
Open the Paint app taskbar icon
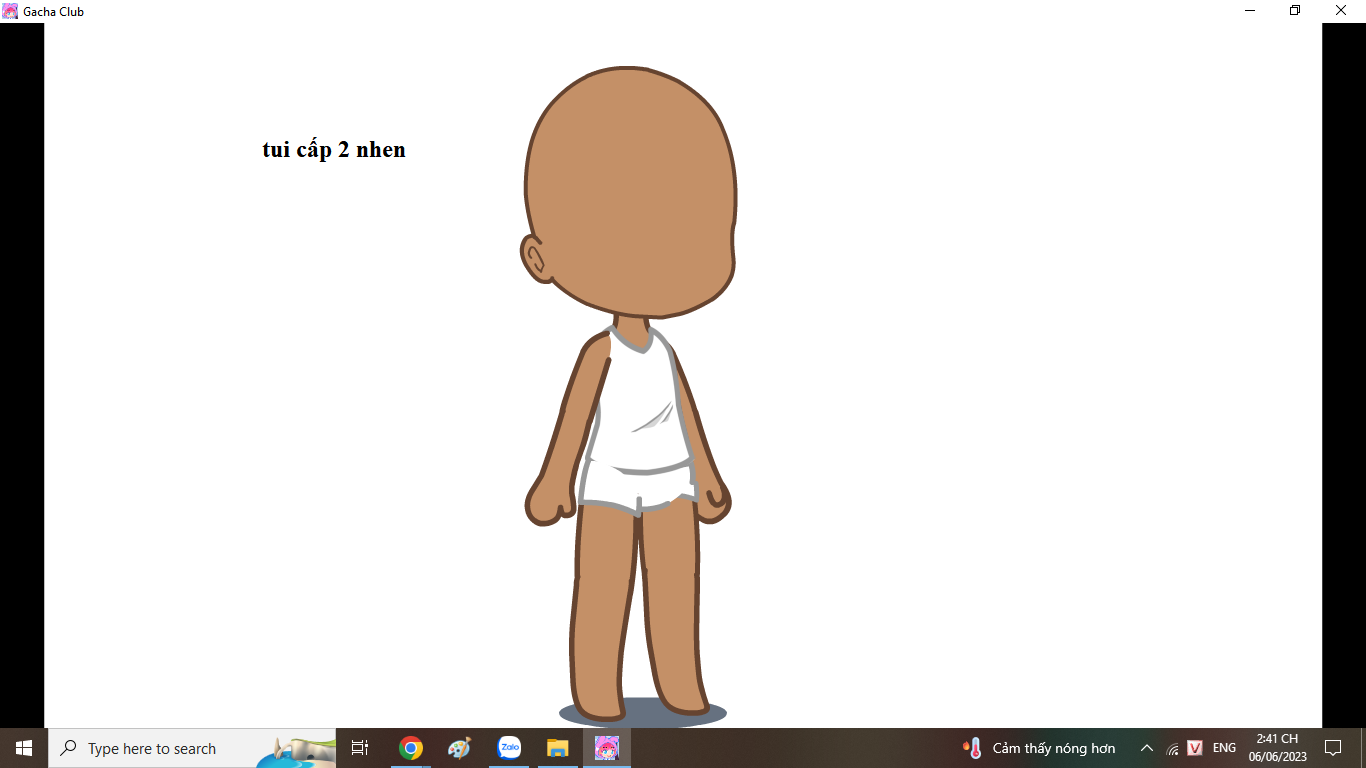point(459,748)
